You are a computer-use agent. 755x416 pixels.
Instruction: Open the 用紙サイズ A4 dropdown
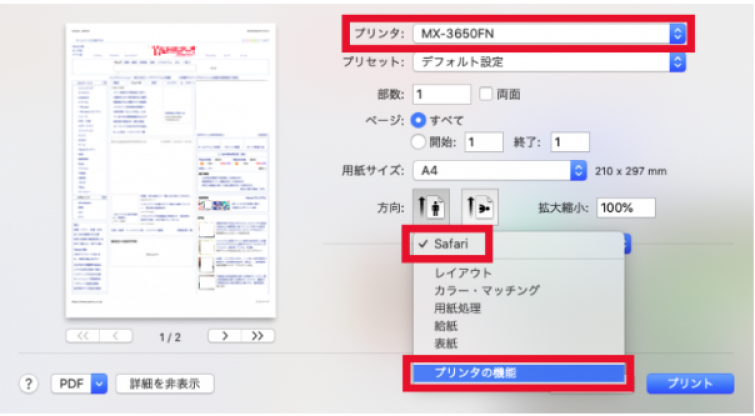[x=500, y=170]
